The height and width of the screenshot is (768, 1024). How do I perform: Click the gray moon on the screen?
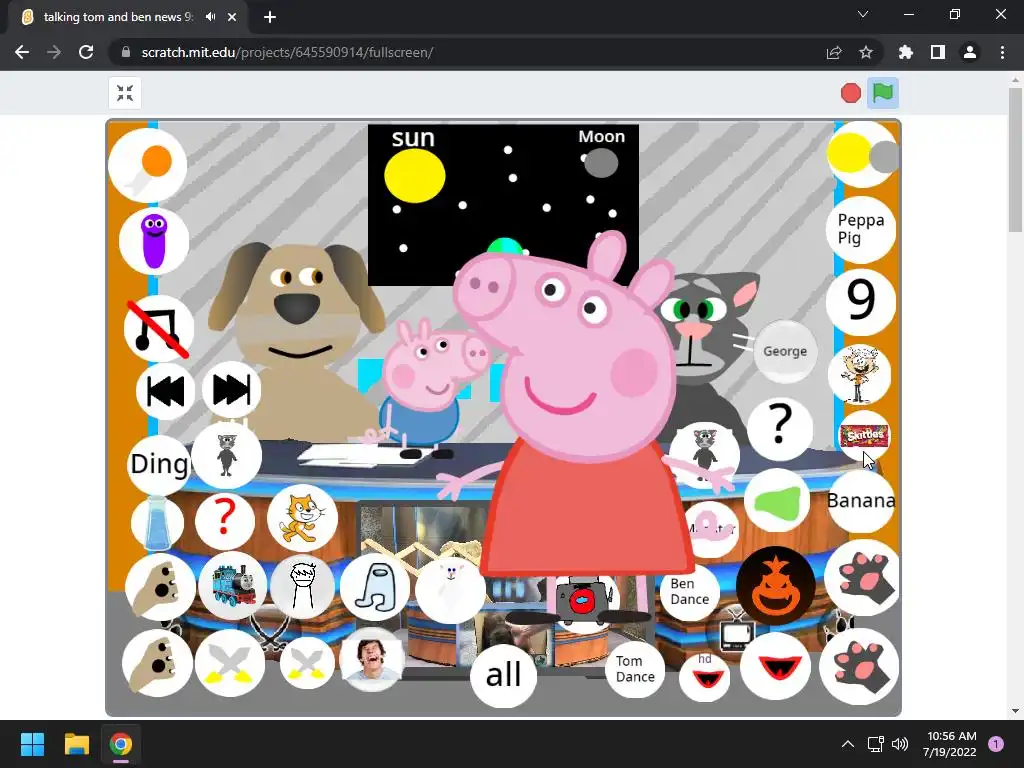(x=601, y=163)
